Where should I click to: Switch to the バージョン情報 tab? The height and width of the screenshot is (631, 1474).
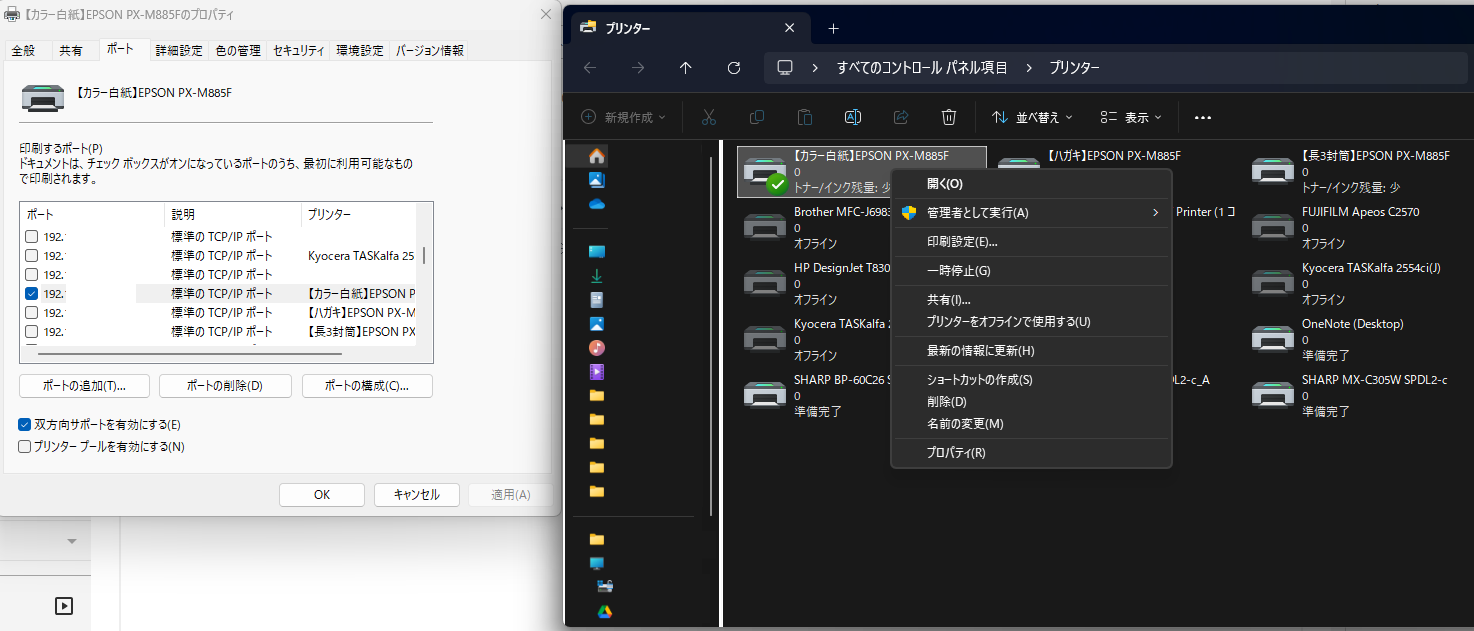430,50
